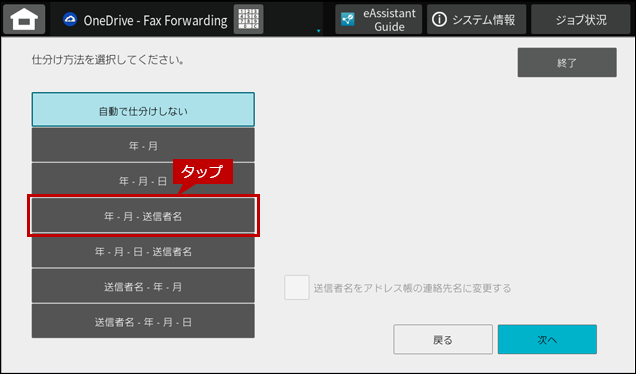
Task: Select 年 - 月 - 送信者名 sorting option
Action: [x=143, y=215]
